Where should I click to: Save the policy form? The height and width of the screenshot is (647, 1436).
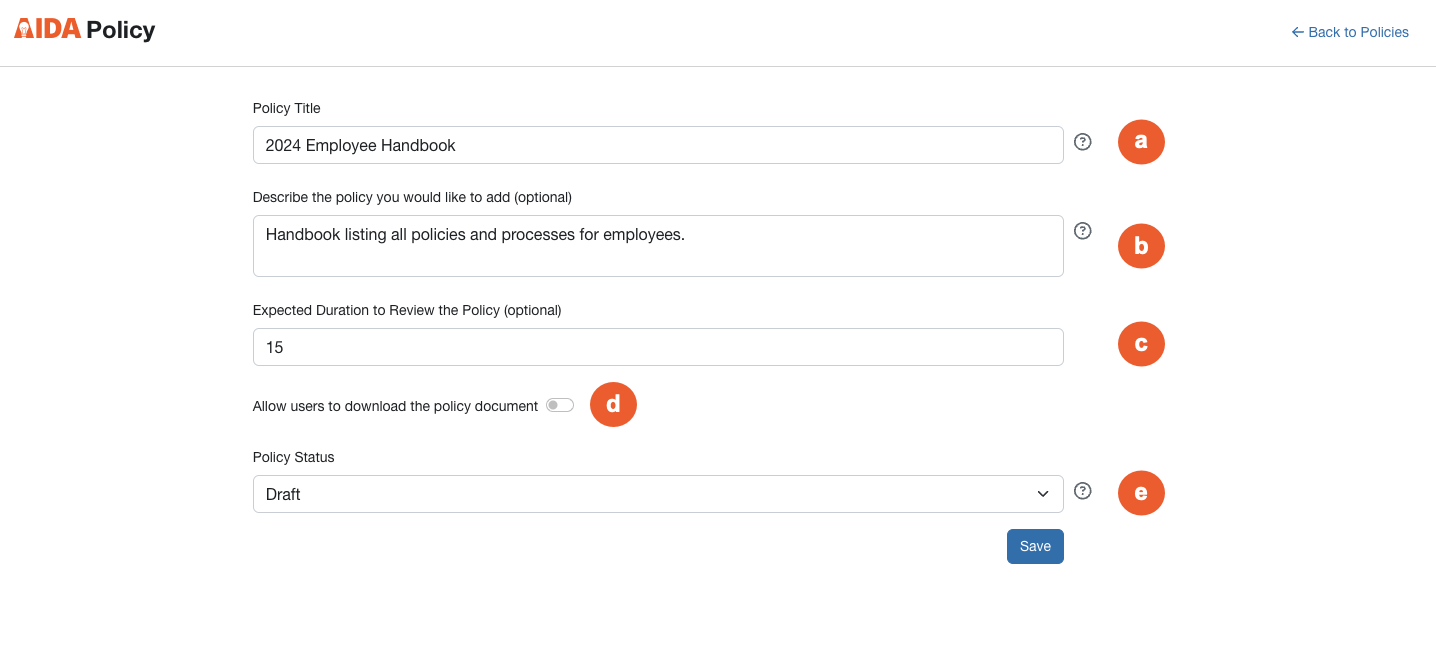1035,546
